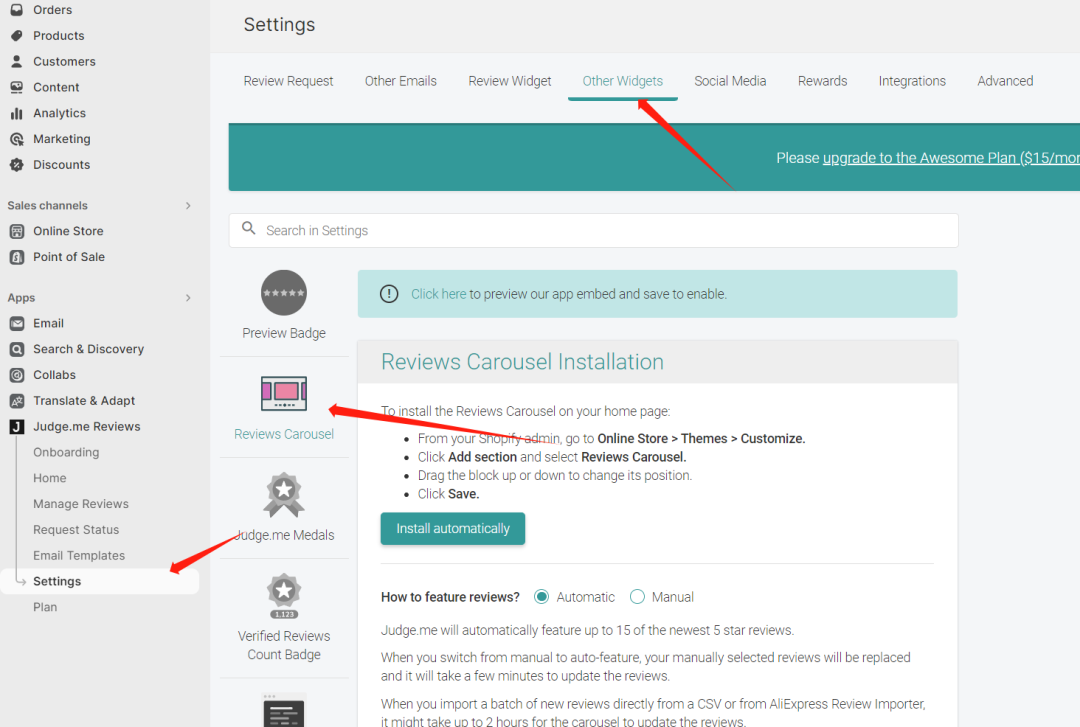
Task: Click the Preview Badge label
Action: [x=284, y=334]
